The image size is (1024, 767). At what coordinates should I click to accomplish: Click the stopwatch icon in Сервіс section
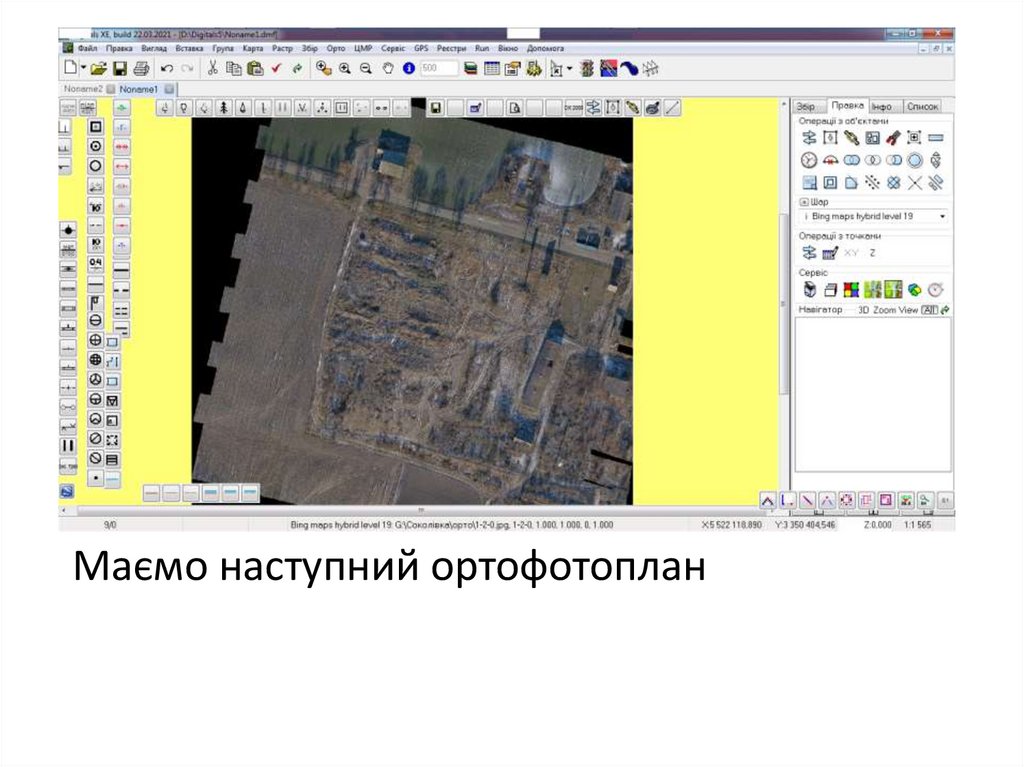936,290
